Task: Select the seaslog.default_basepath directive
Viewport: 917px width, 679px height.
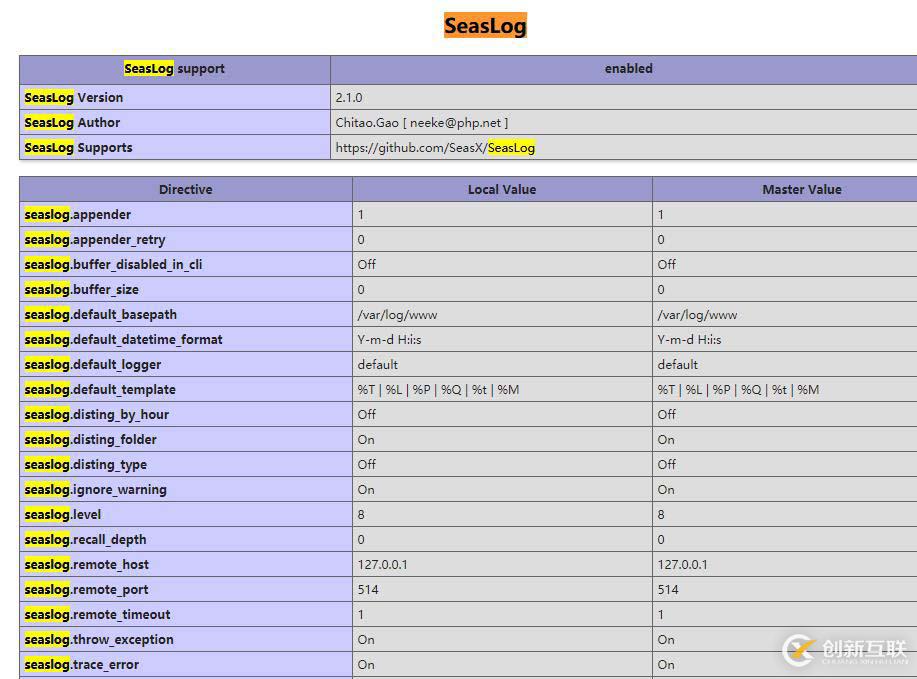Action: (100, 315)
